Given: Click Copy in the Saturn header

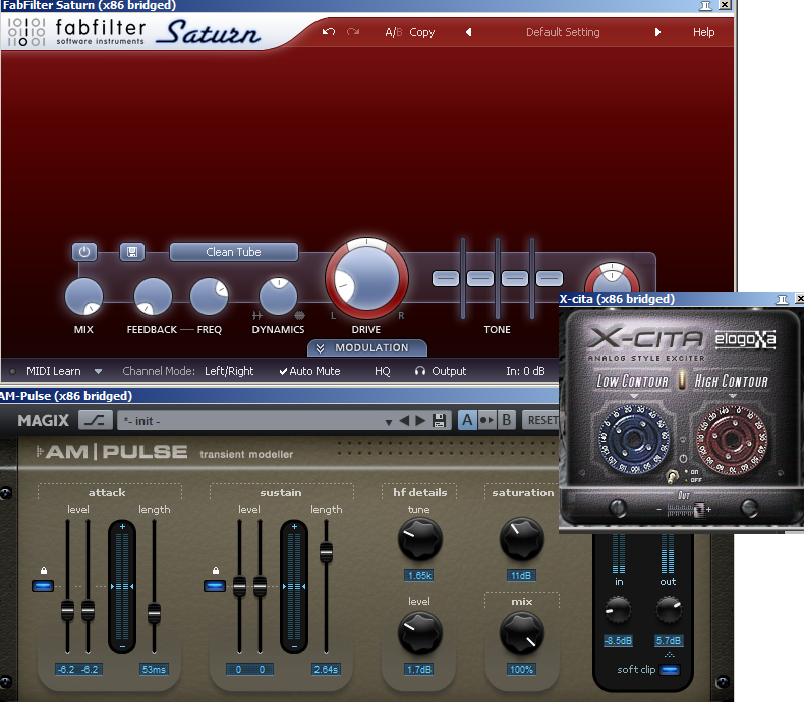Looking at the screenshot, I should [422, 32].
